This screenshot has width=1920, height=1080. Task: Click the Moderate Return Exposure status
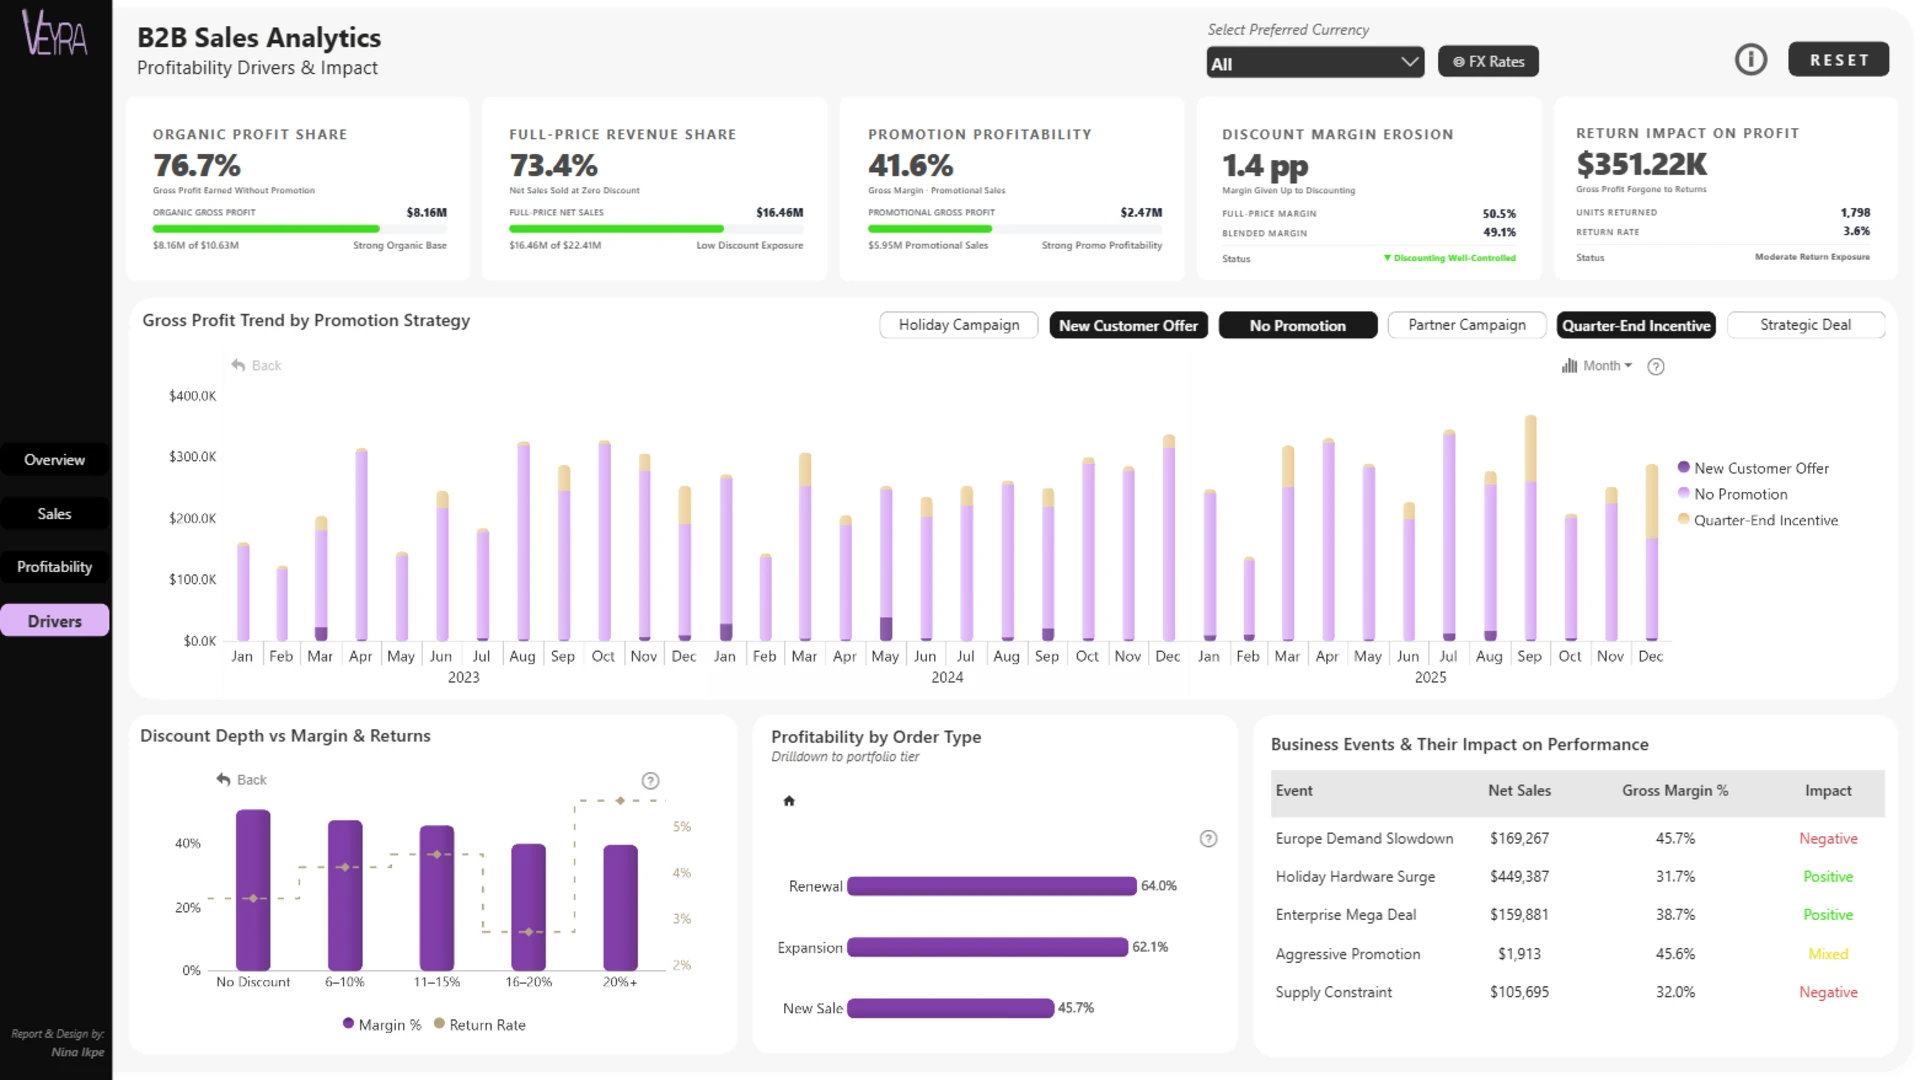[x=1812, y=257]
